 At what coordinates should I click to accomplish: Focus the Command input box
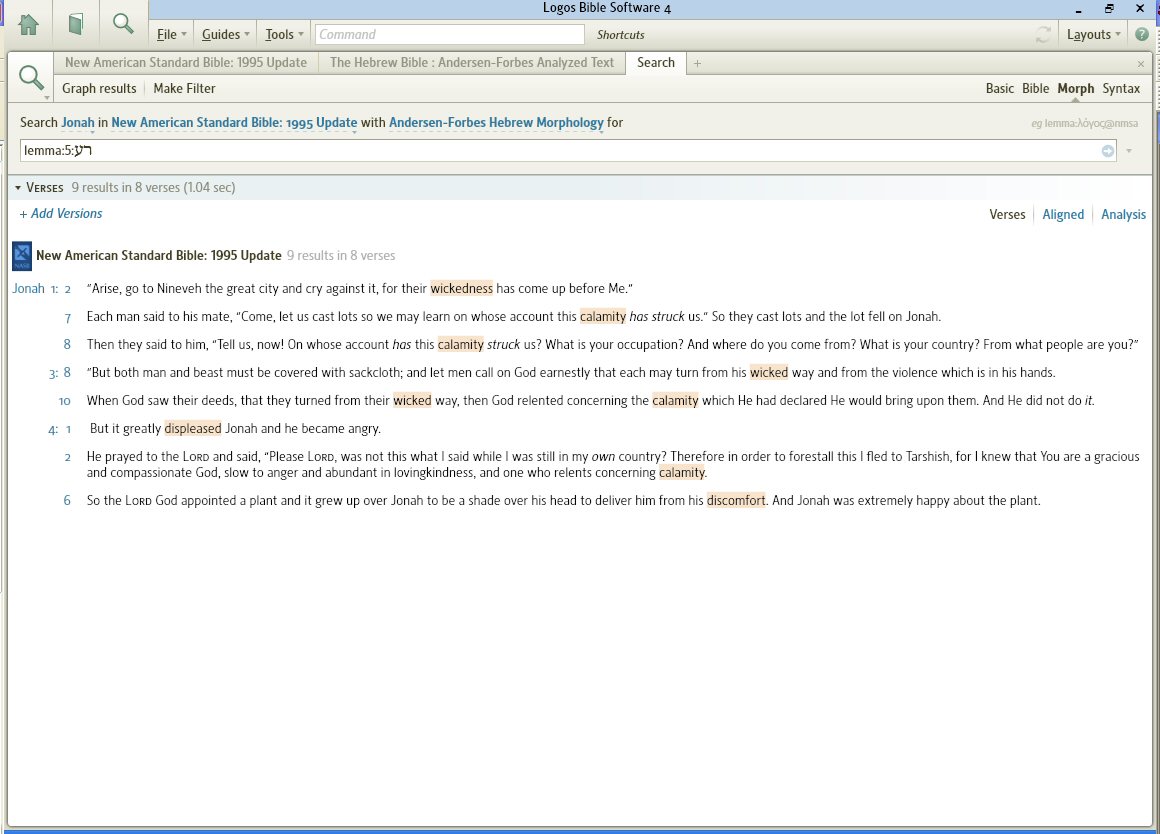[450, 35]
